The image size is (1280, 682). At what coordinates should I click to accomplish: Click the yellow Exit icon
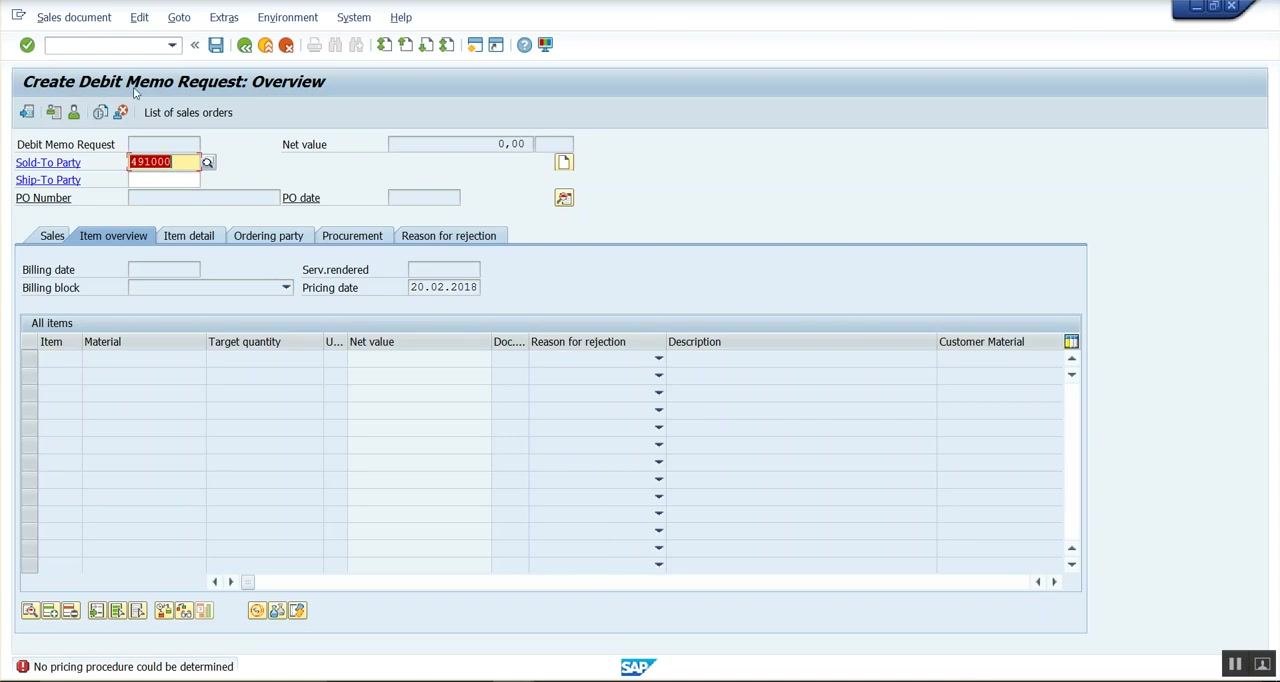265,45
